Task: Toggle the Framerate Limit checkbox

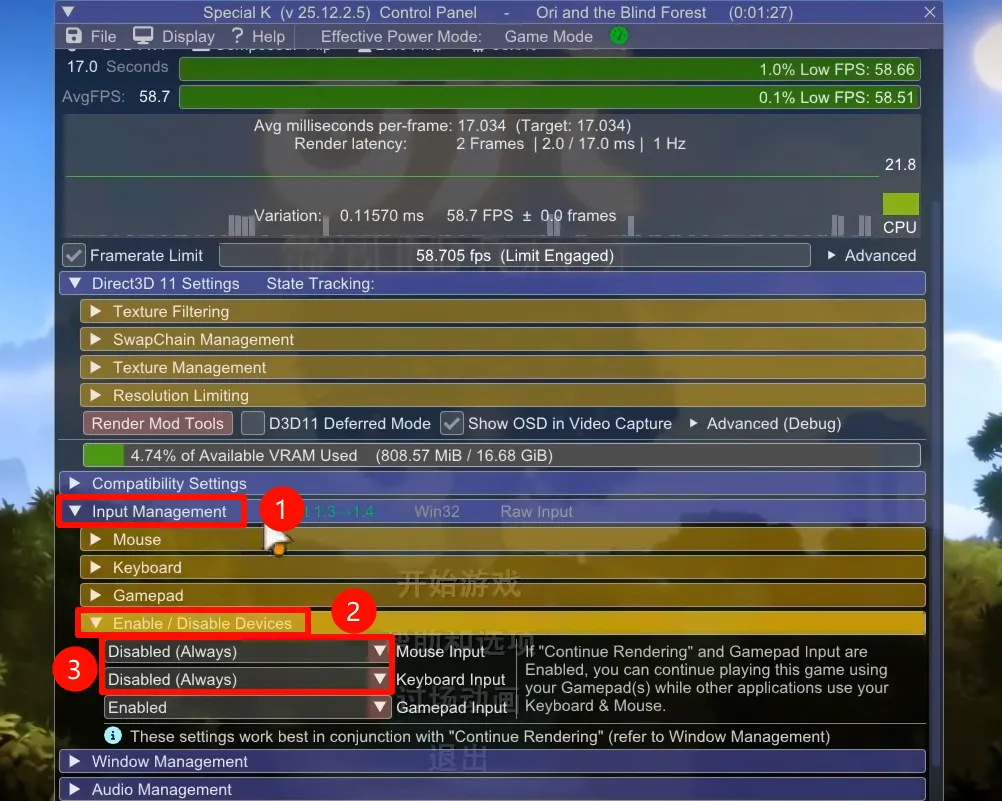Action: tap(74, 256)
